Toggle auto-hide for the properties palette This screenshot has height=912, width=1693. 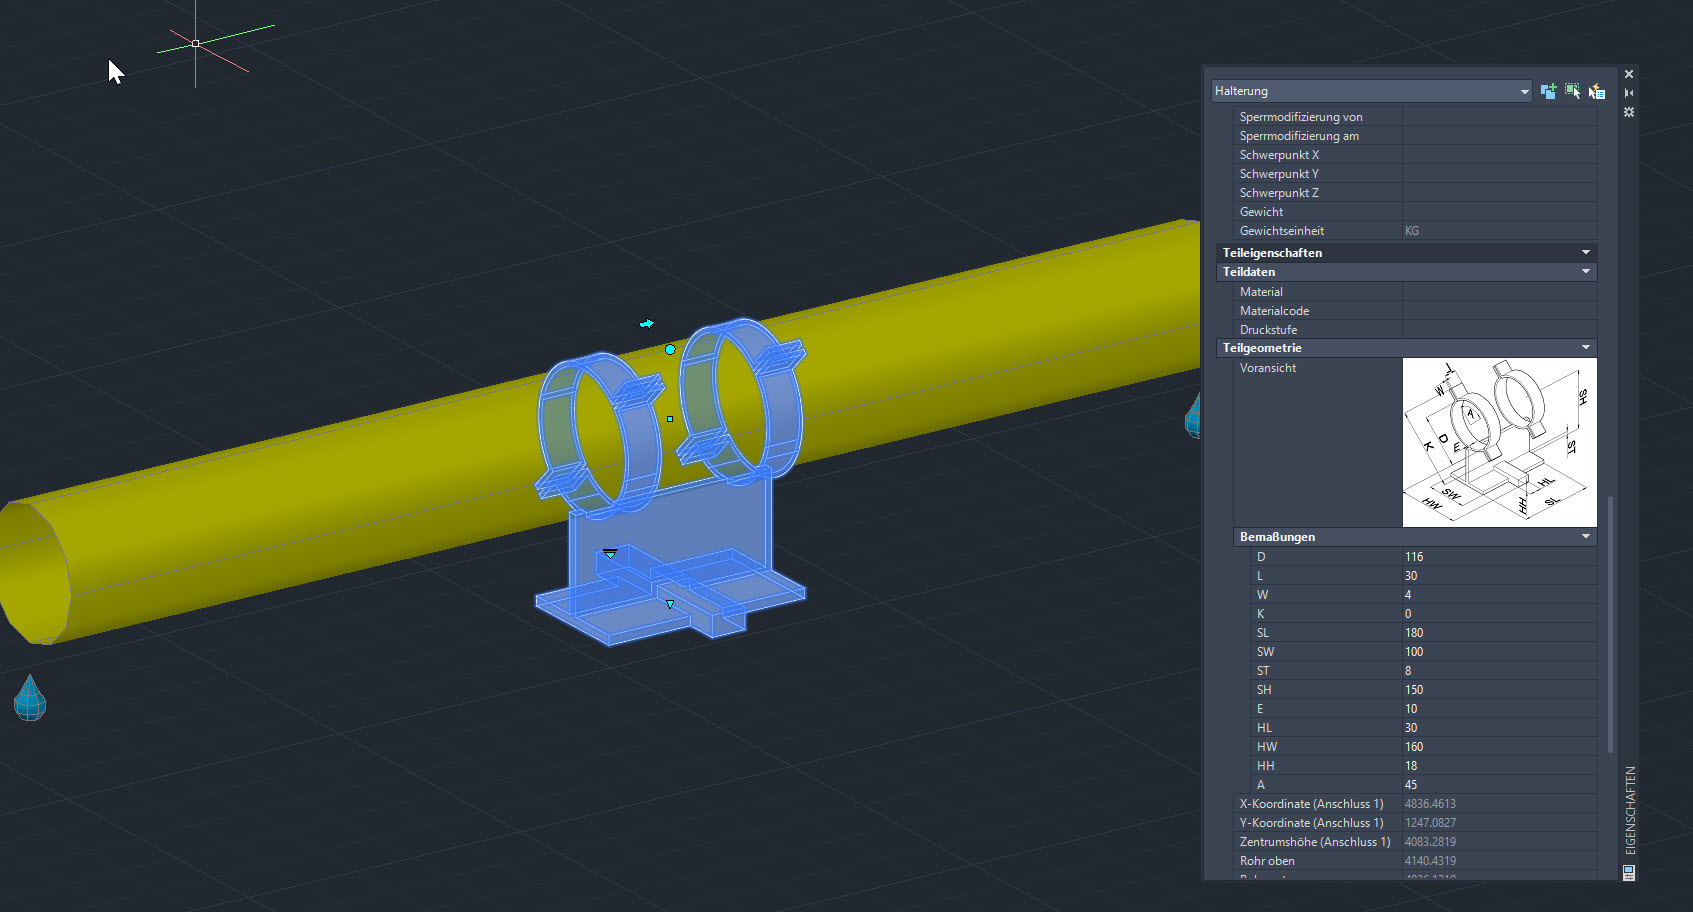pyautogui.click(x=1629, y=93)
